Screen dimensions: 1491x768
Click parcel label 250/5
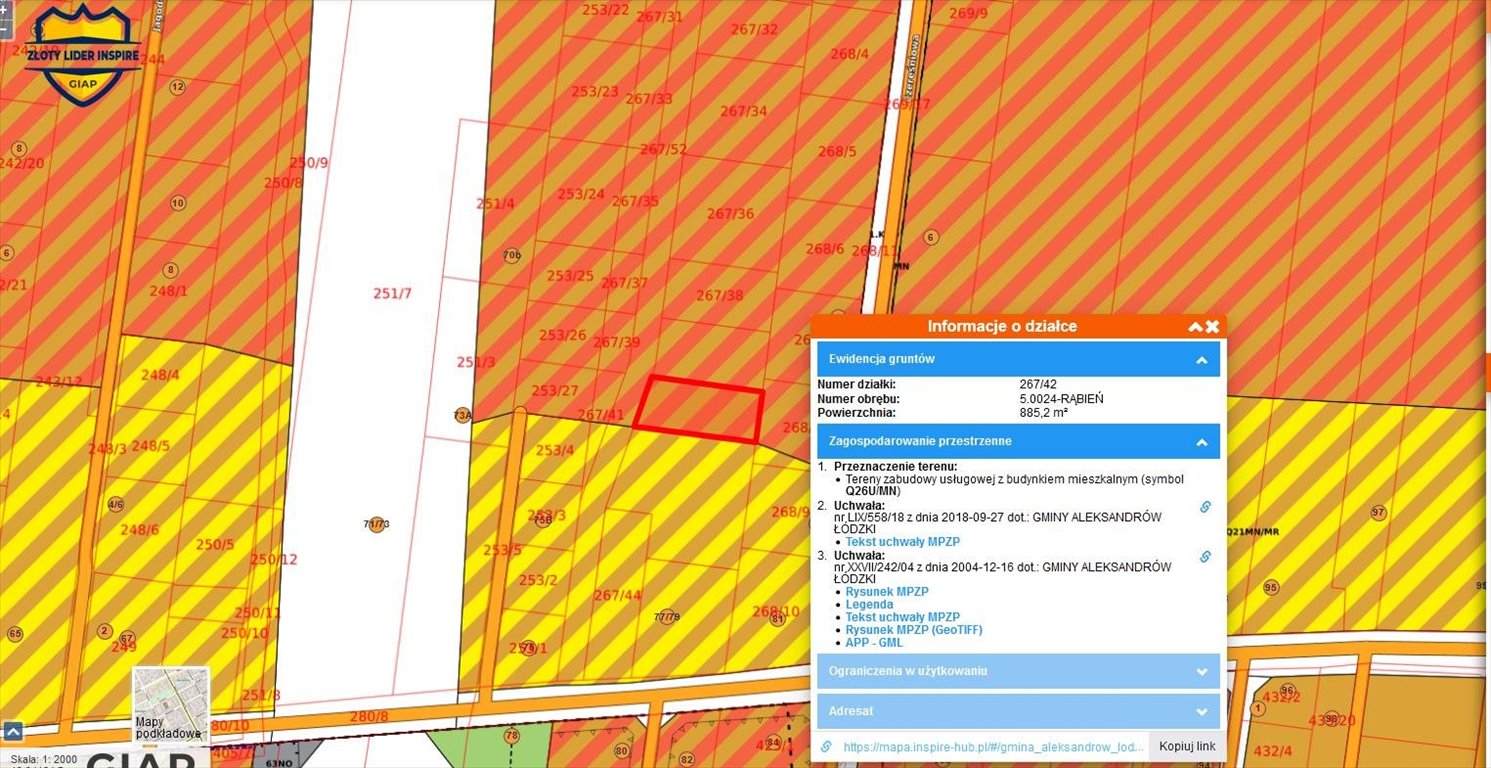tap(215, 545)
